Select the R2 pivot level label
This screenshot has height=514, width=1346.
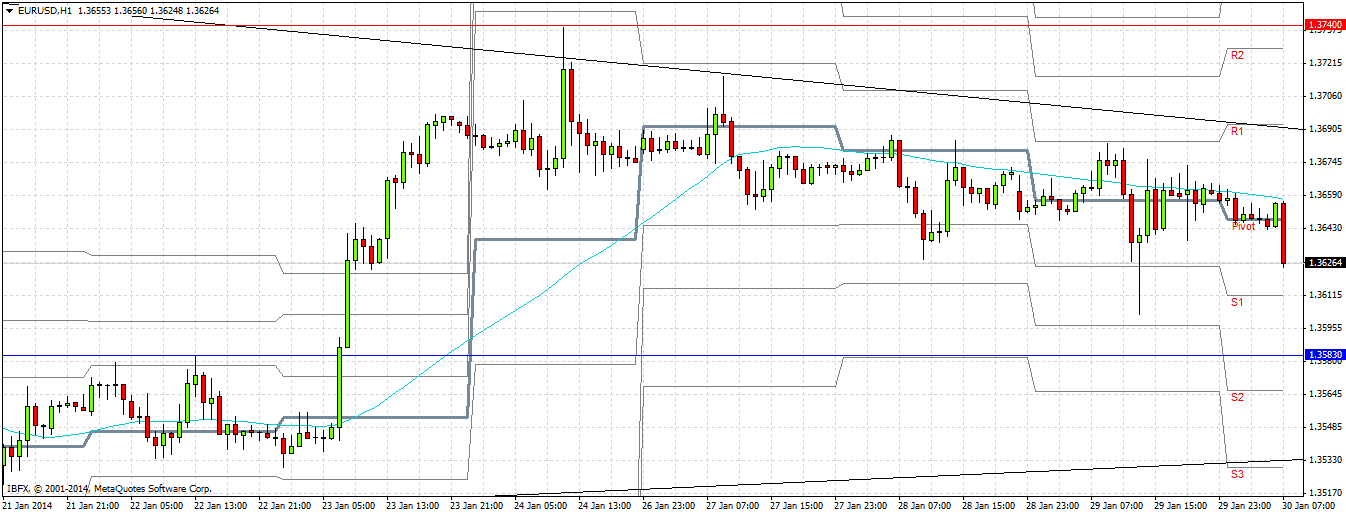(x=1237, y=55)
